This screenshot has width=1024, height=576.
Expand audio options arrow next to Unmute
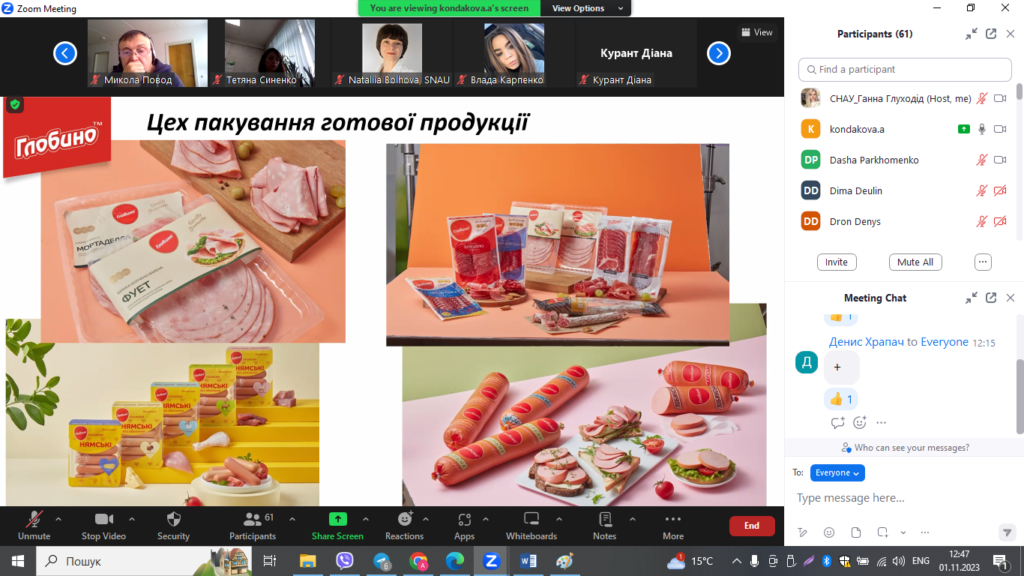58,519
